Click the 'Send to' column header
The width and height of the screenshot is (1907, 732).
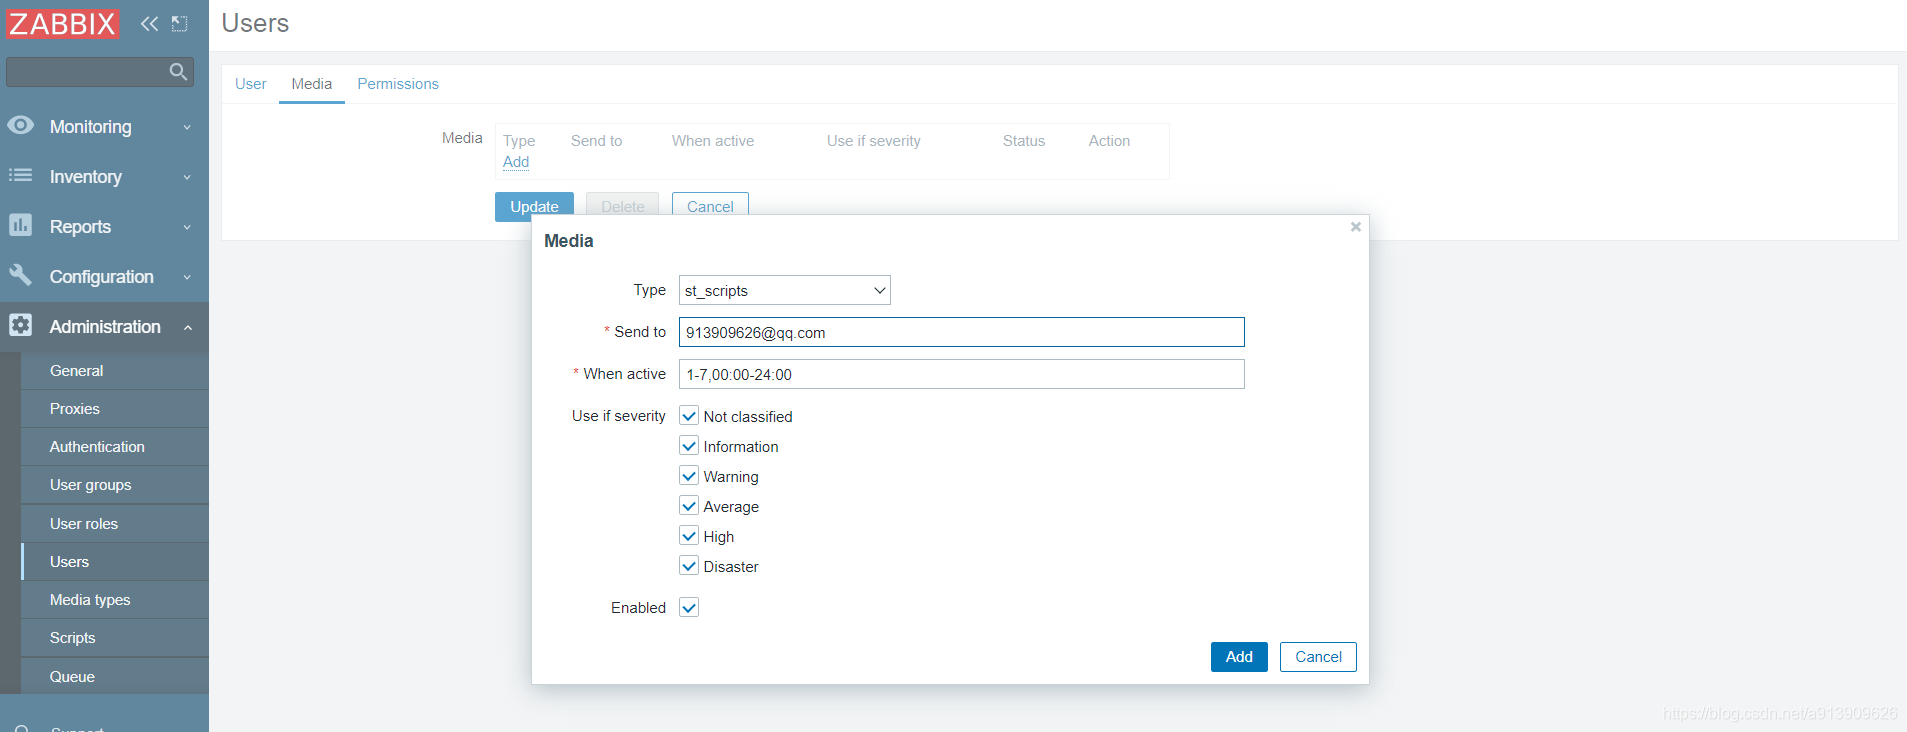point(596,141)
